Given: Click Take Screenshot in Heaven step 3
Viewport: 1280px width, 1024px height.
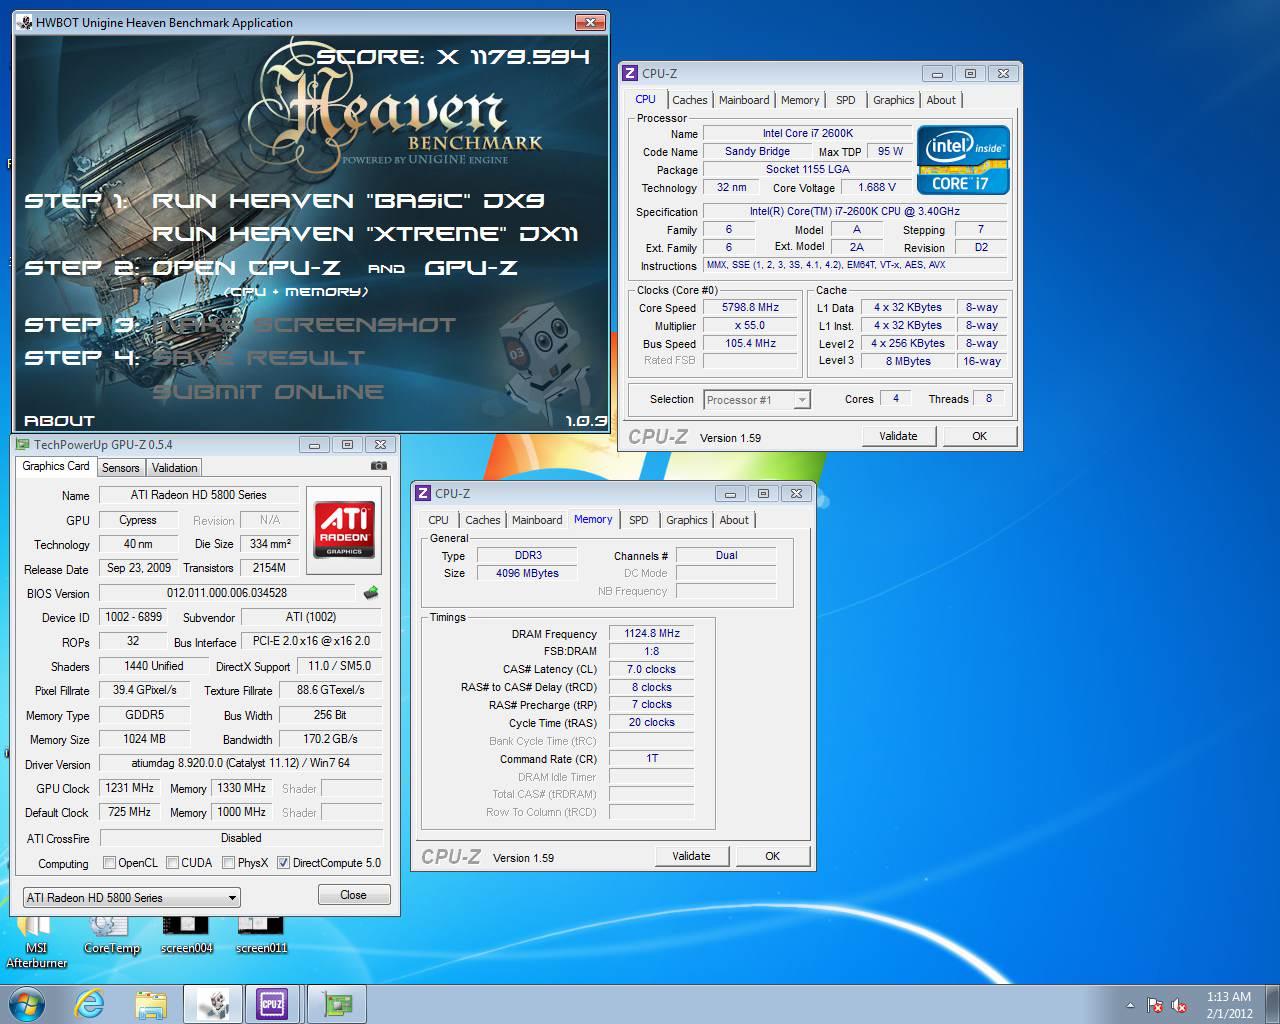Looking at the screenshot, I should click(x=304, y=325).
